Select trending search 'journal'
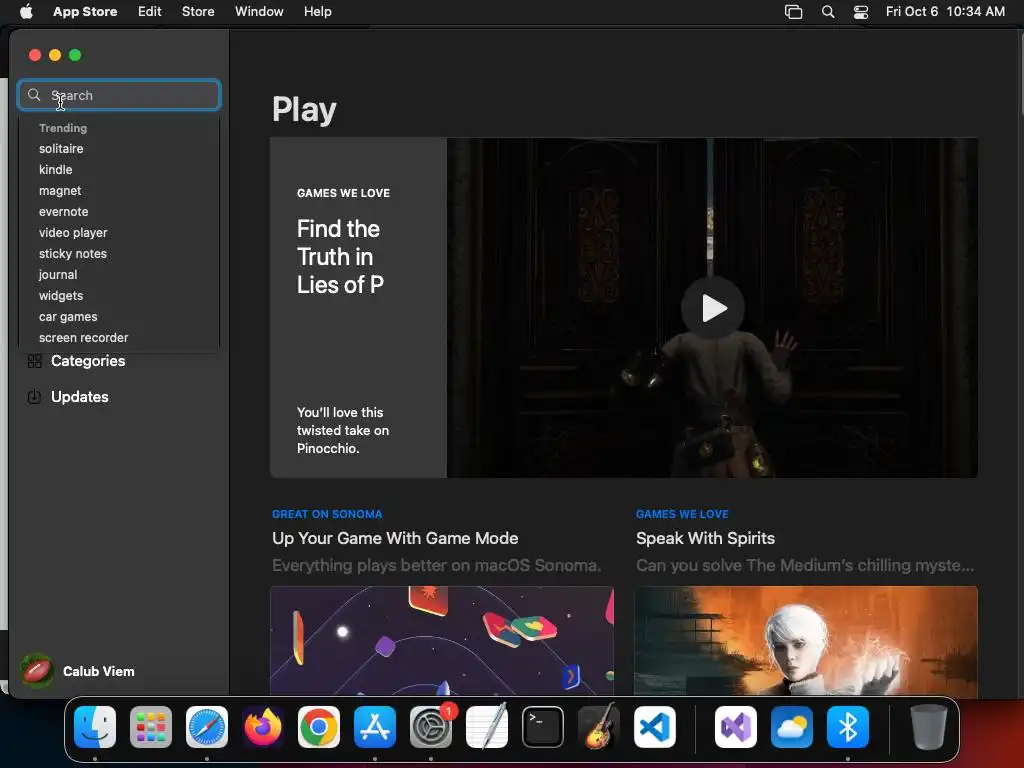1024x768 pixels. [x=58, y=275]
